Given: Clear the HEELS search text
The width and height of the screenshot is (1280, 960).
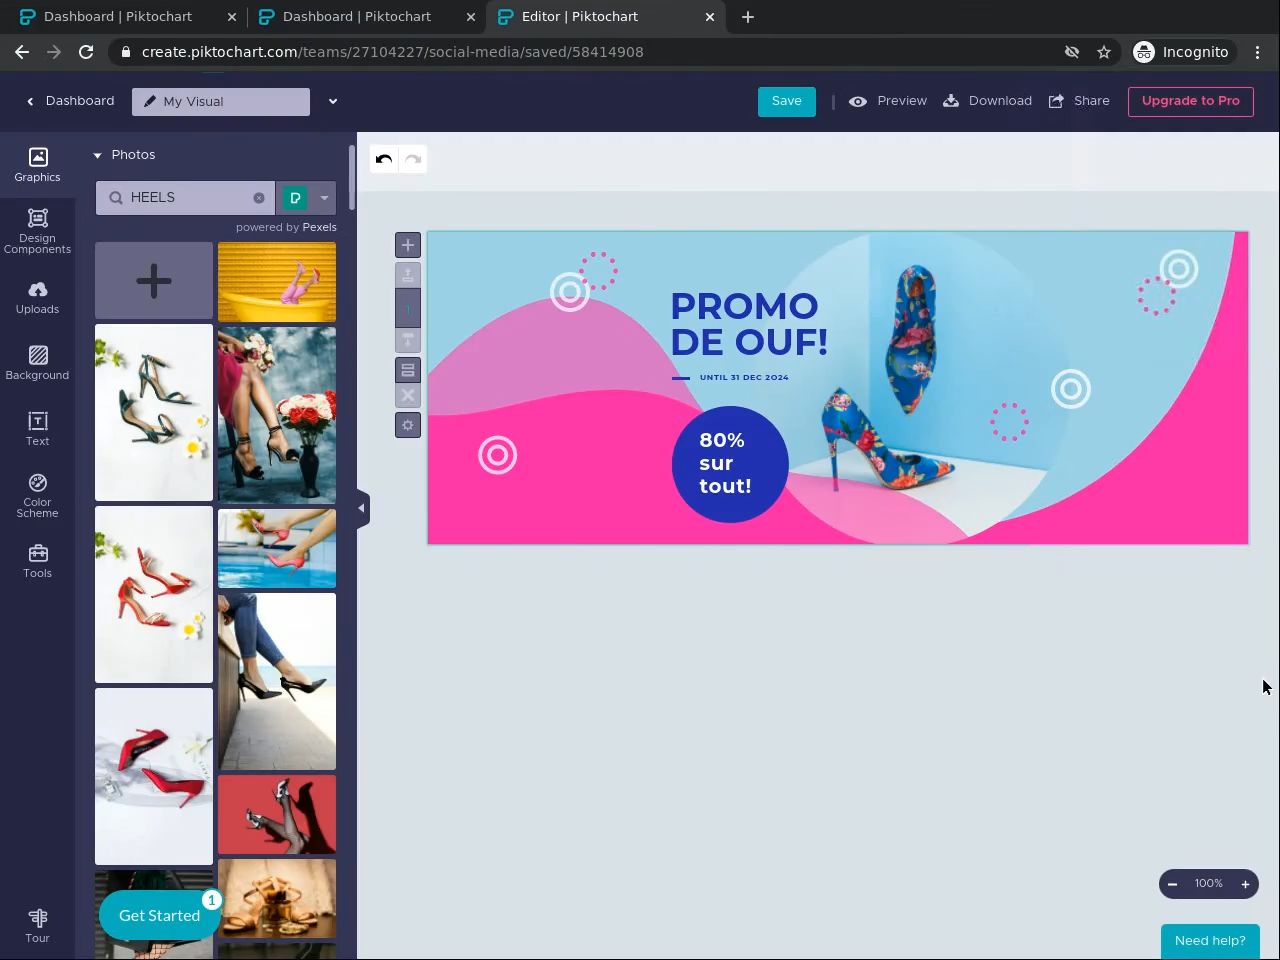Looking at the screenshot, I should point(259,198).
